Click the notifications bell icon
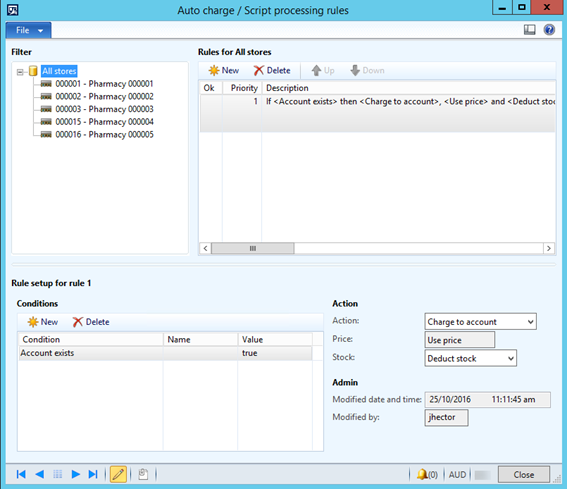The width and height of the screenshot is (567, 489). click(422, 474)
